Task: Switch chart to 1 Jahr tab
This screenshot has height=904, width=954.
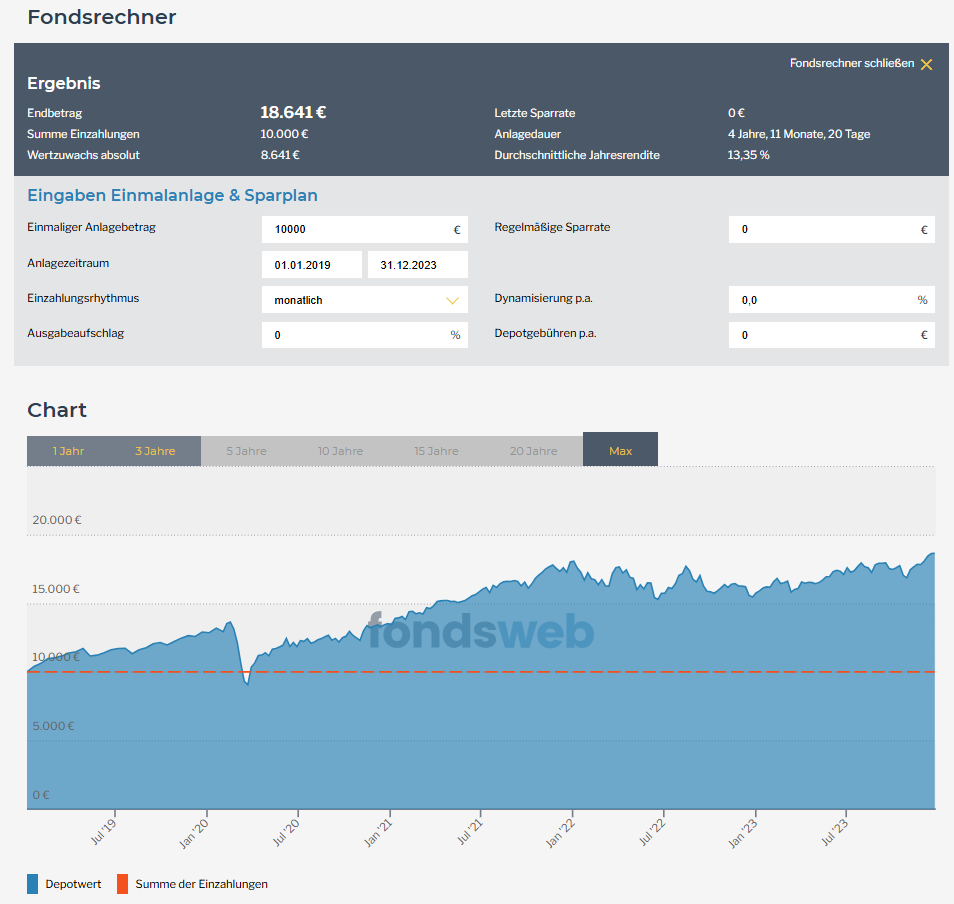Action: tap(68, 451)
